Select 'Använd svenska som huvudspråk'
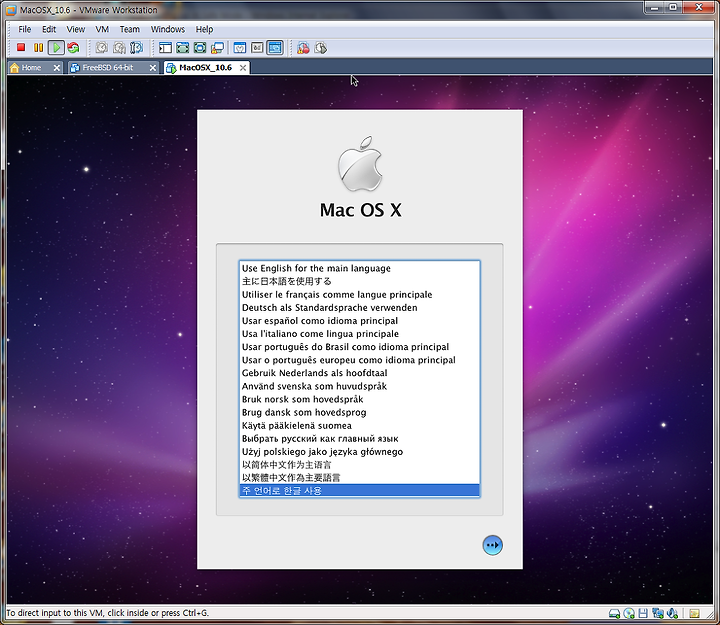720x625 pixels. [360, 386]
